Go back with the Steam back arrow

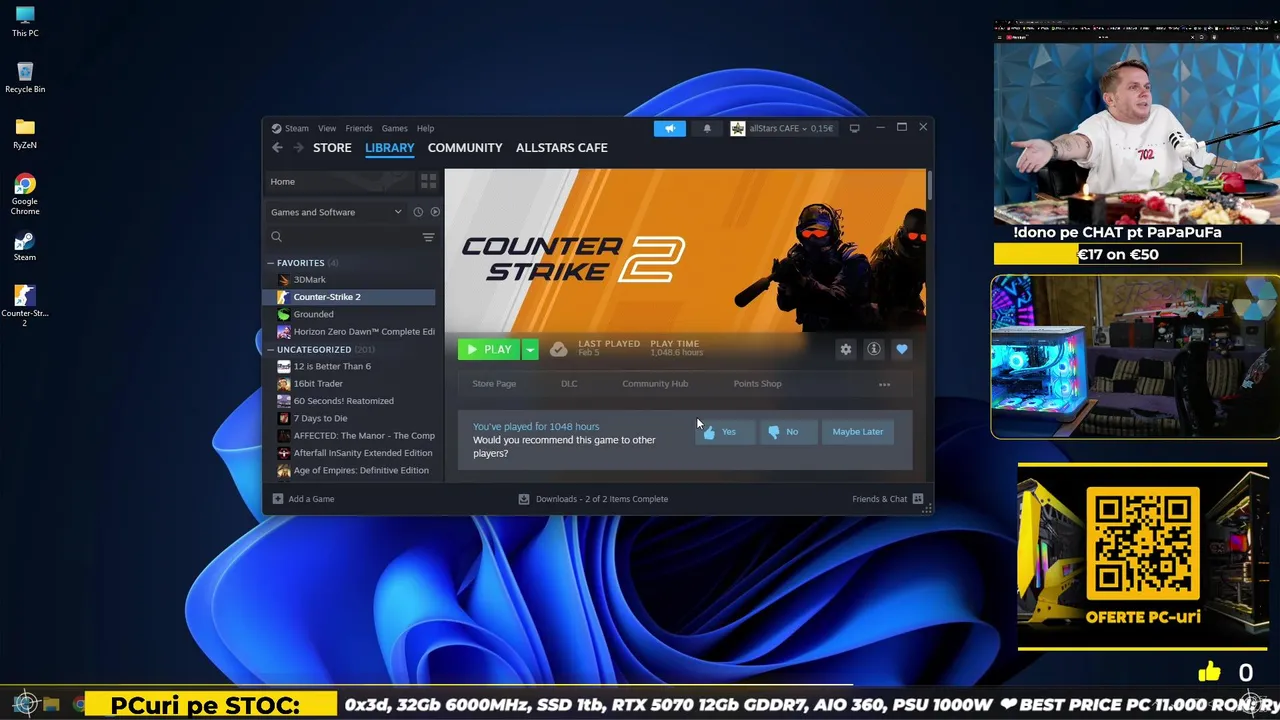[x=277, y=148]
